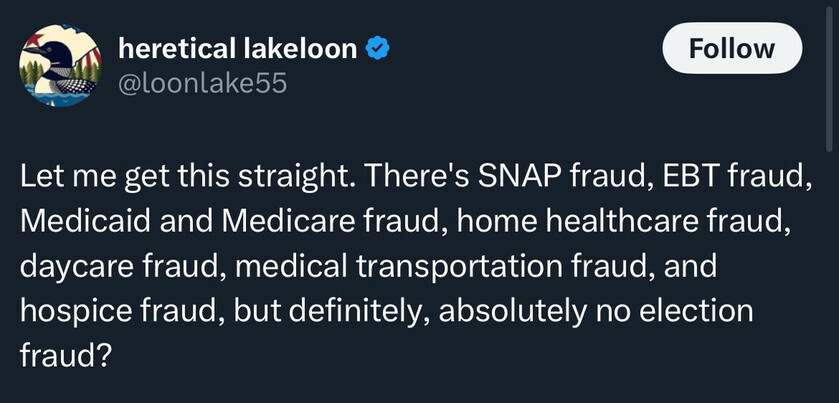This screenshot has width=839, height=403.
Task: Open the @loonlake55 handle link
Action: [x=202, y=83]
